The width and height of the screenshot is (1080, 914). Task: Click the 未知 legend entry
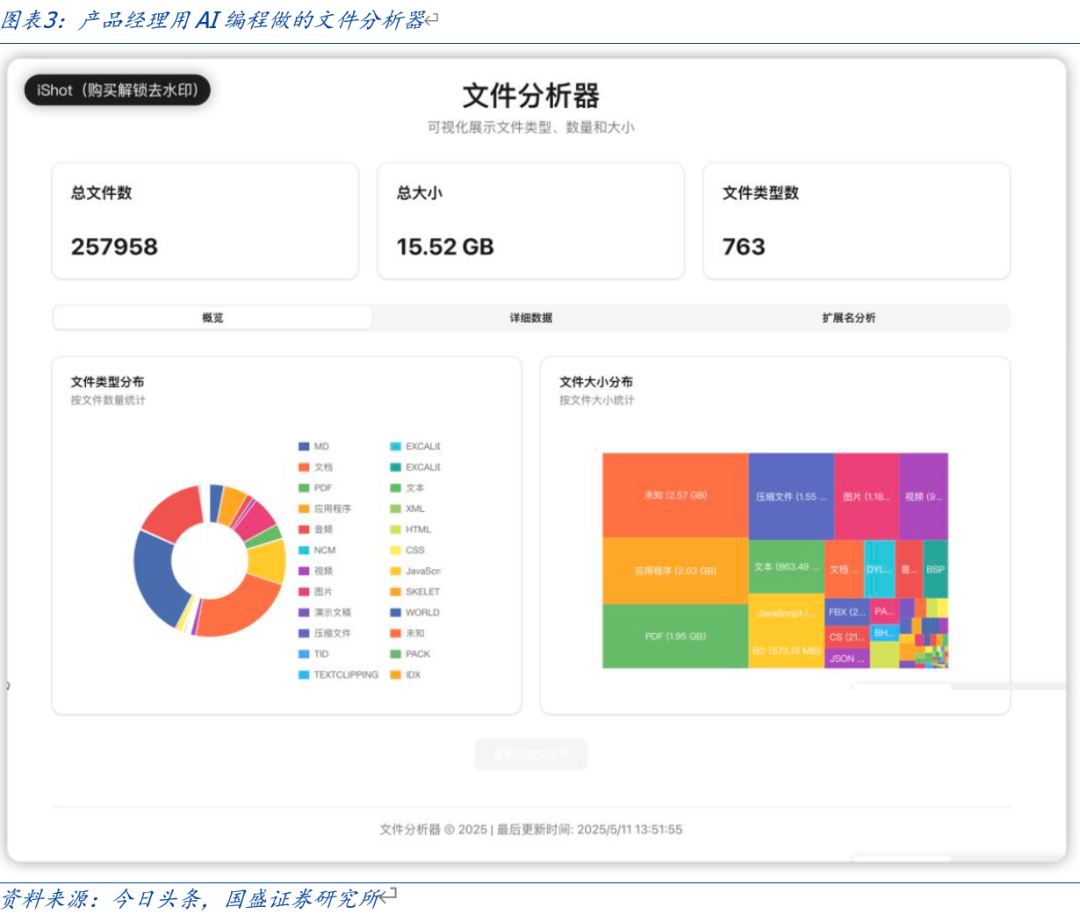[407, 632]
